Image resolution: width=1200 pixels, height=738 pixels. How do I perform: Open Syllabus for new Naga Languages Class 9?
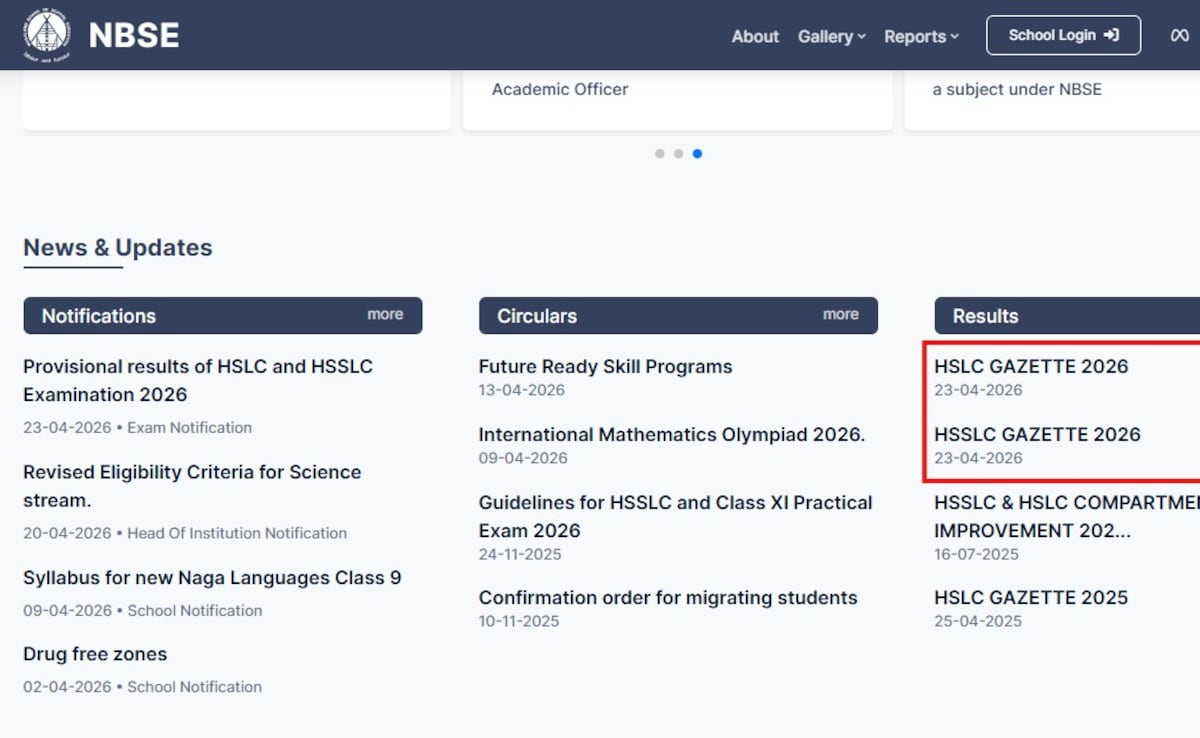click(212, 577)
